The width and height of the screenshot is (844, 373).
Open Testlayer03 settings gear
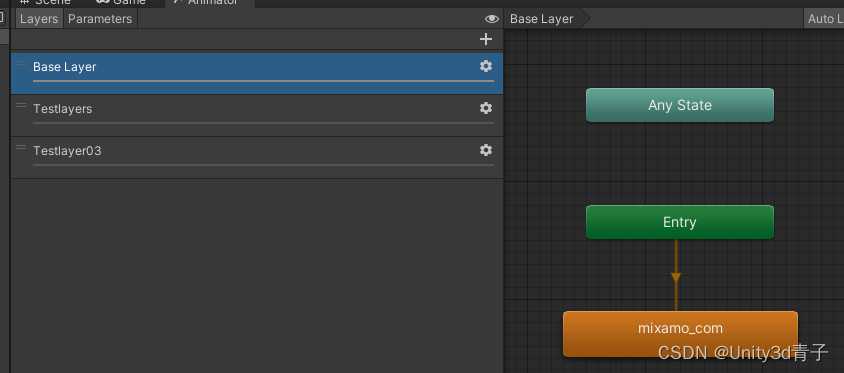click(x=486, y=150)
